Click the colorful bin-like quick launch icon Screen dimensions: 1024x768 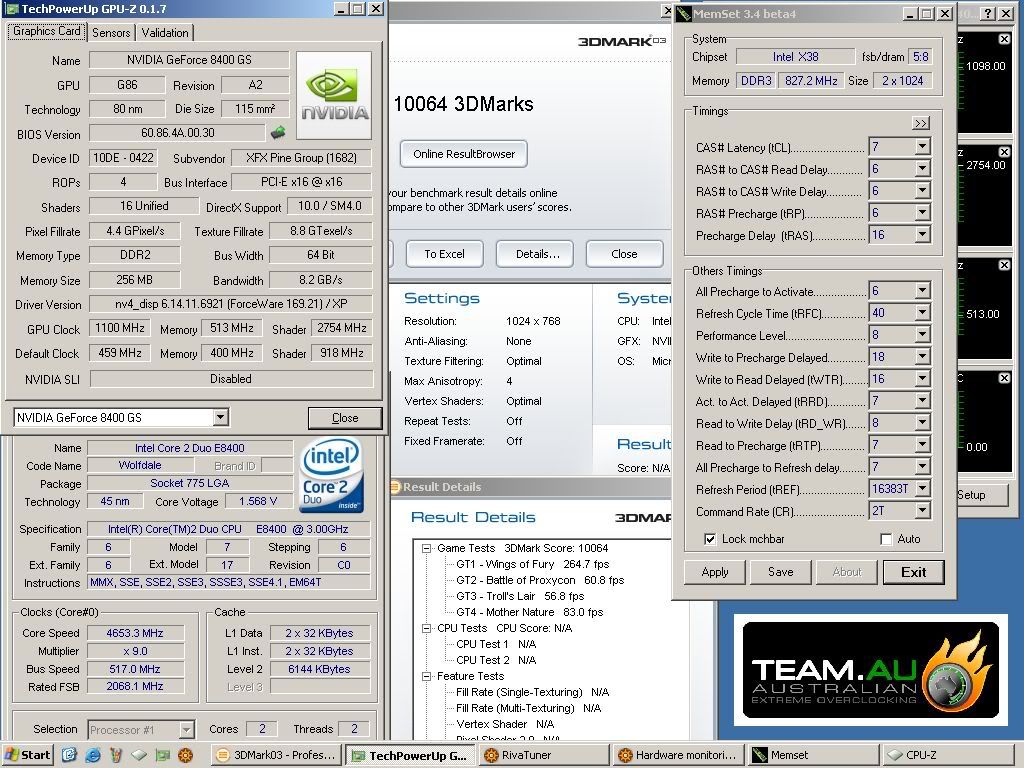pyautogui.click(x=116, y=755)
